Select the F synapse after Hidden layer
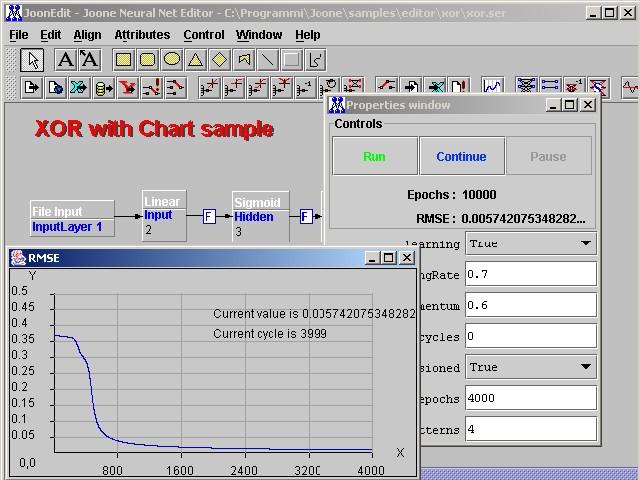The image size is (640, 480). click(x=306, y=216)
